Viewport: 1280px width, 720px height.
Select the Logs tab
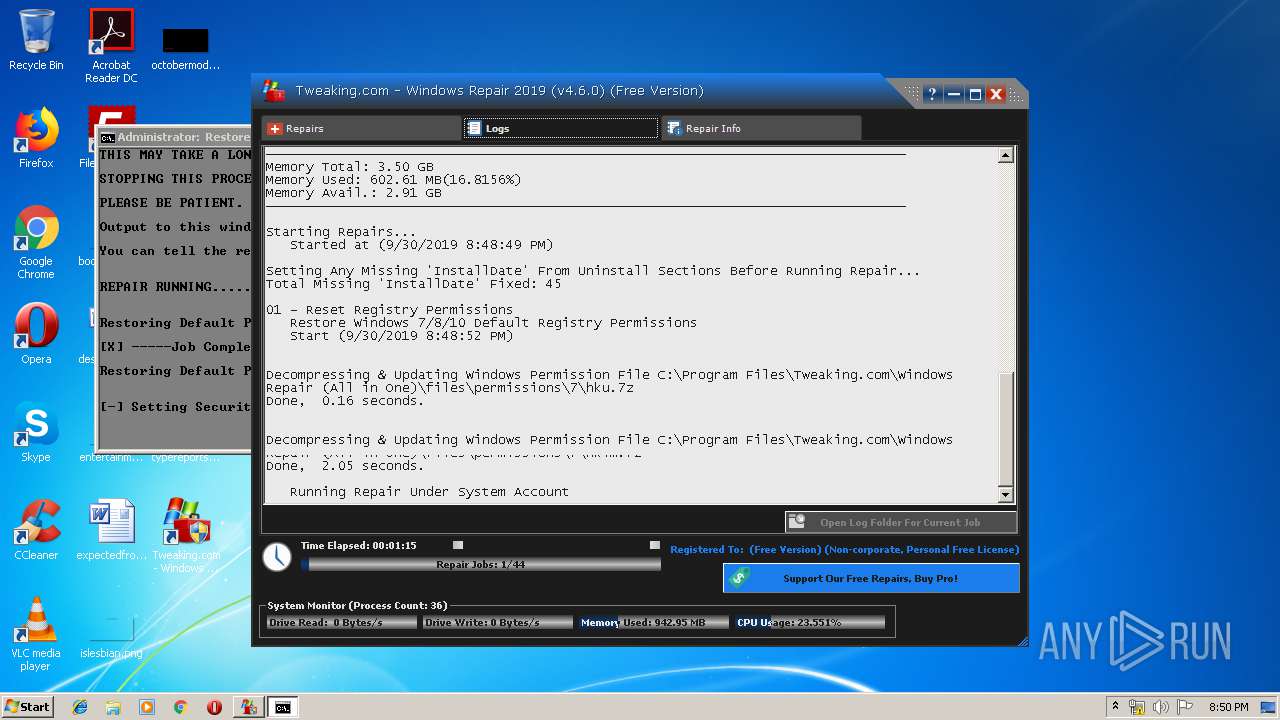(560, 128)
